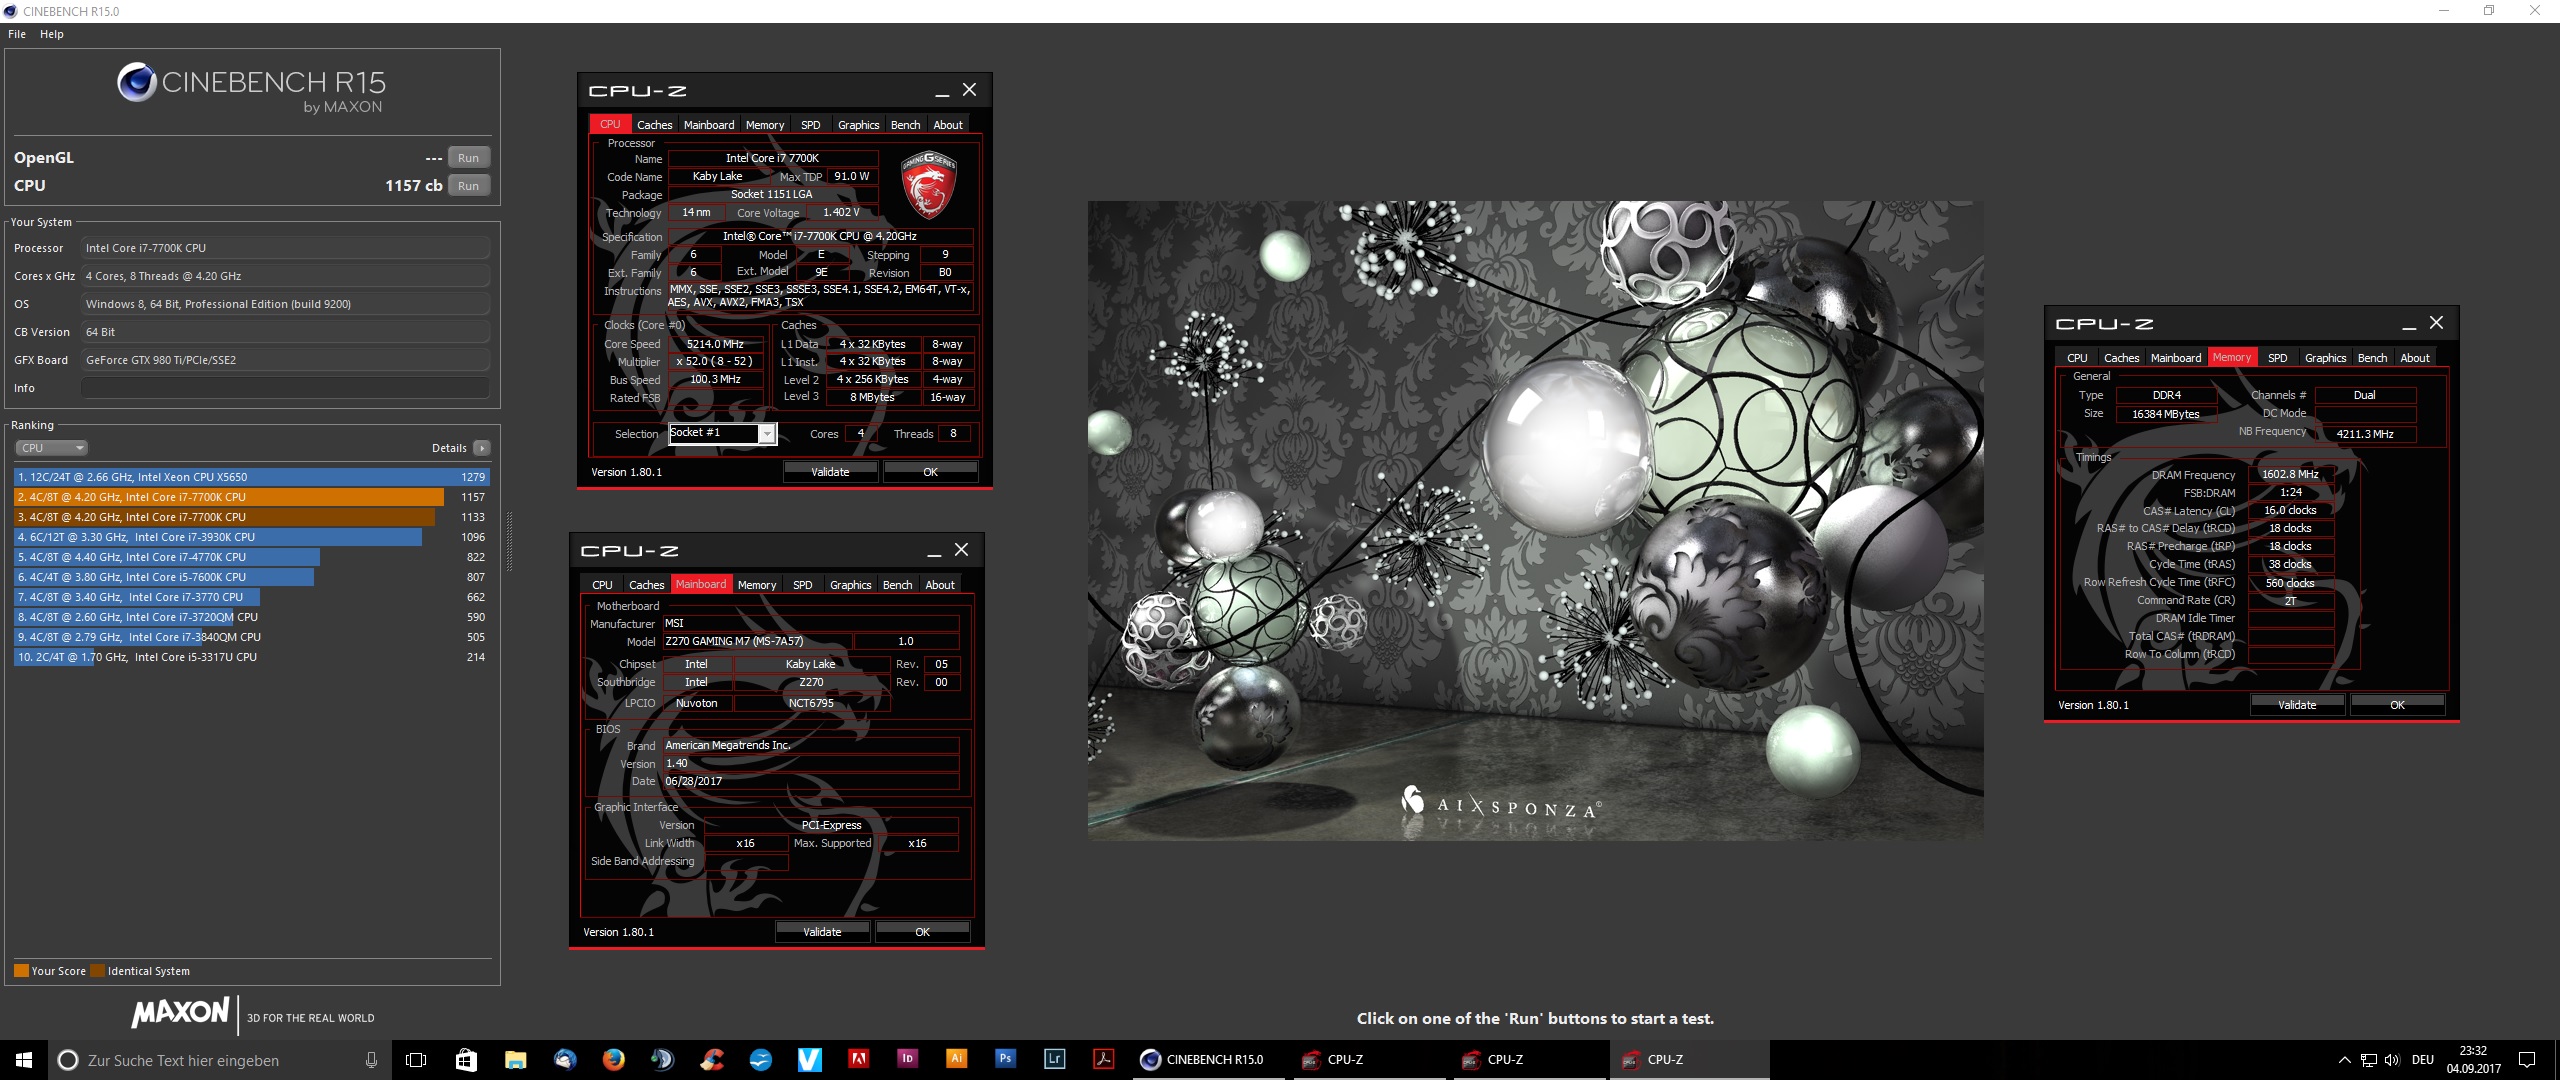Viewport: 2560px width, 1080px height.
Task: Click the taskbar search box
Action: click(220, 1060)
